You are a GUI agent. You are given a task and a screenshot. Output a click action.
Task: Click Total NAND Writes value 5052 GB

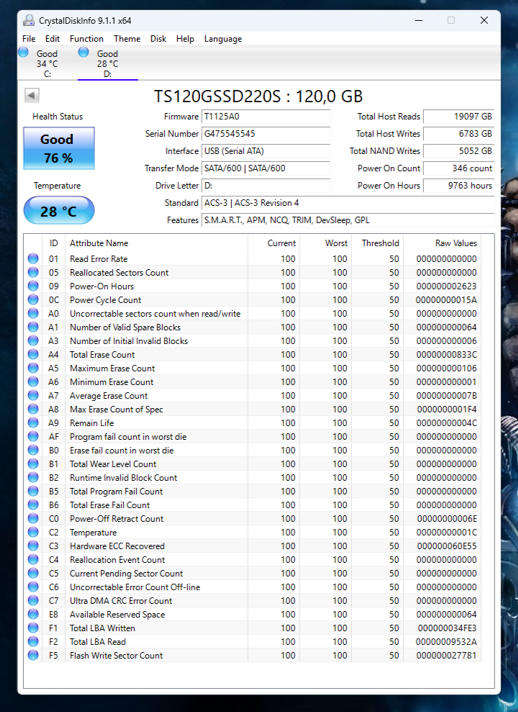coord(459,151)
